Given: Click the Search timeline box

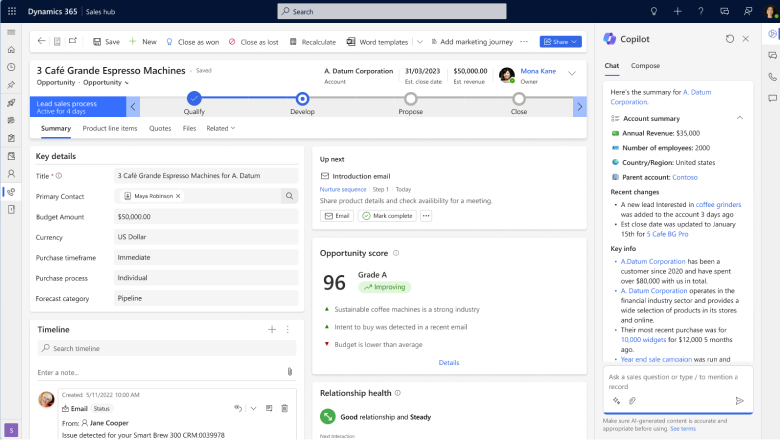Looking at the screenshot, I should [167, 348].
